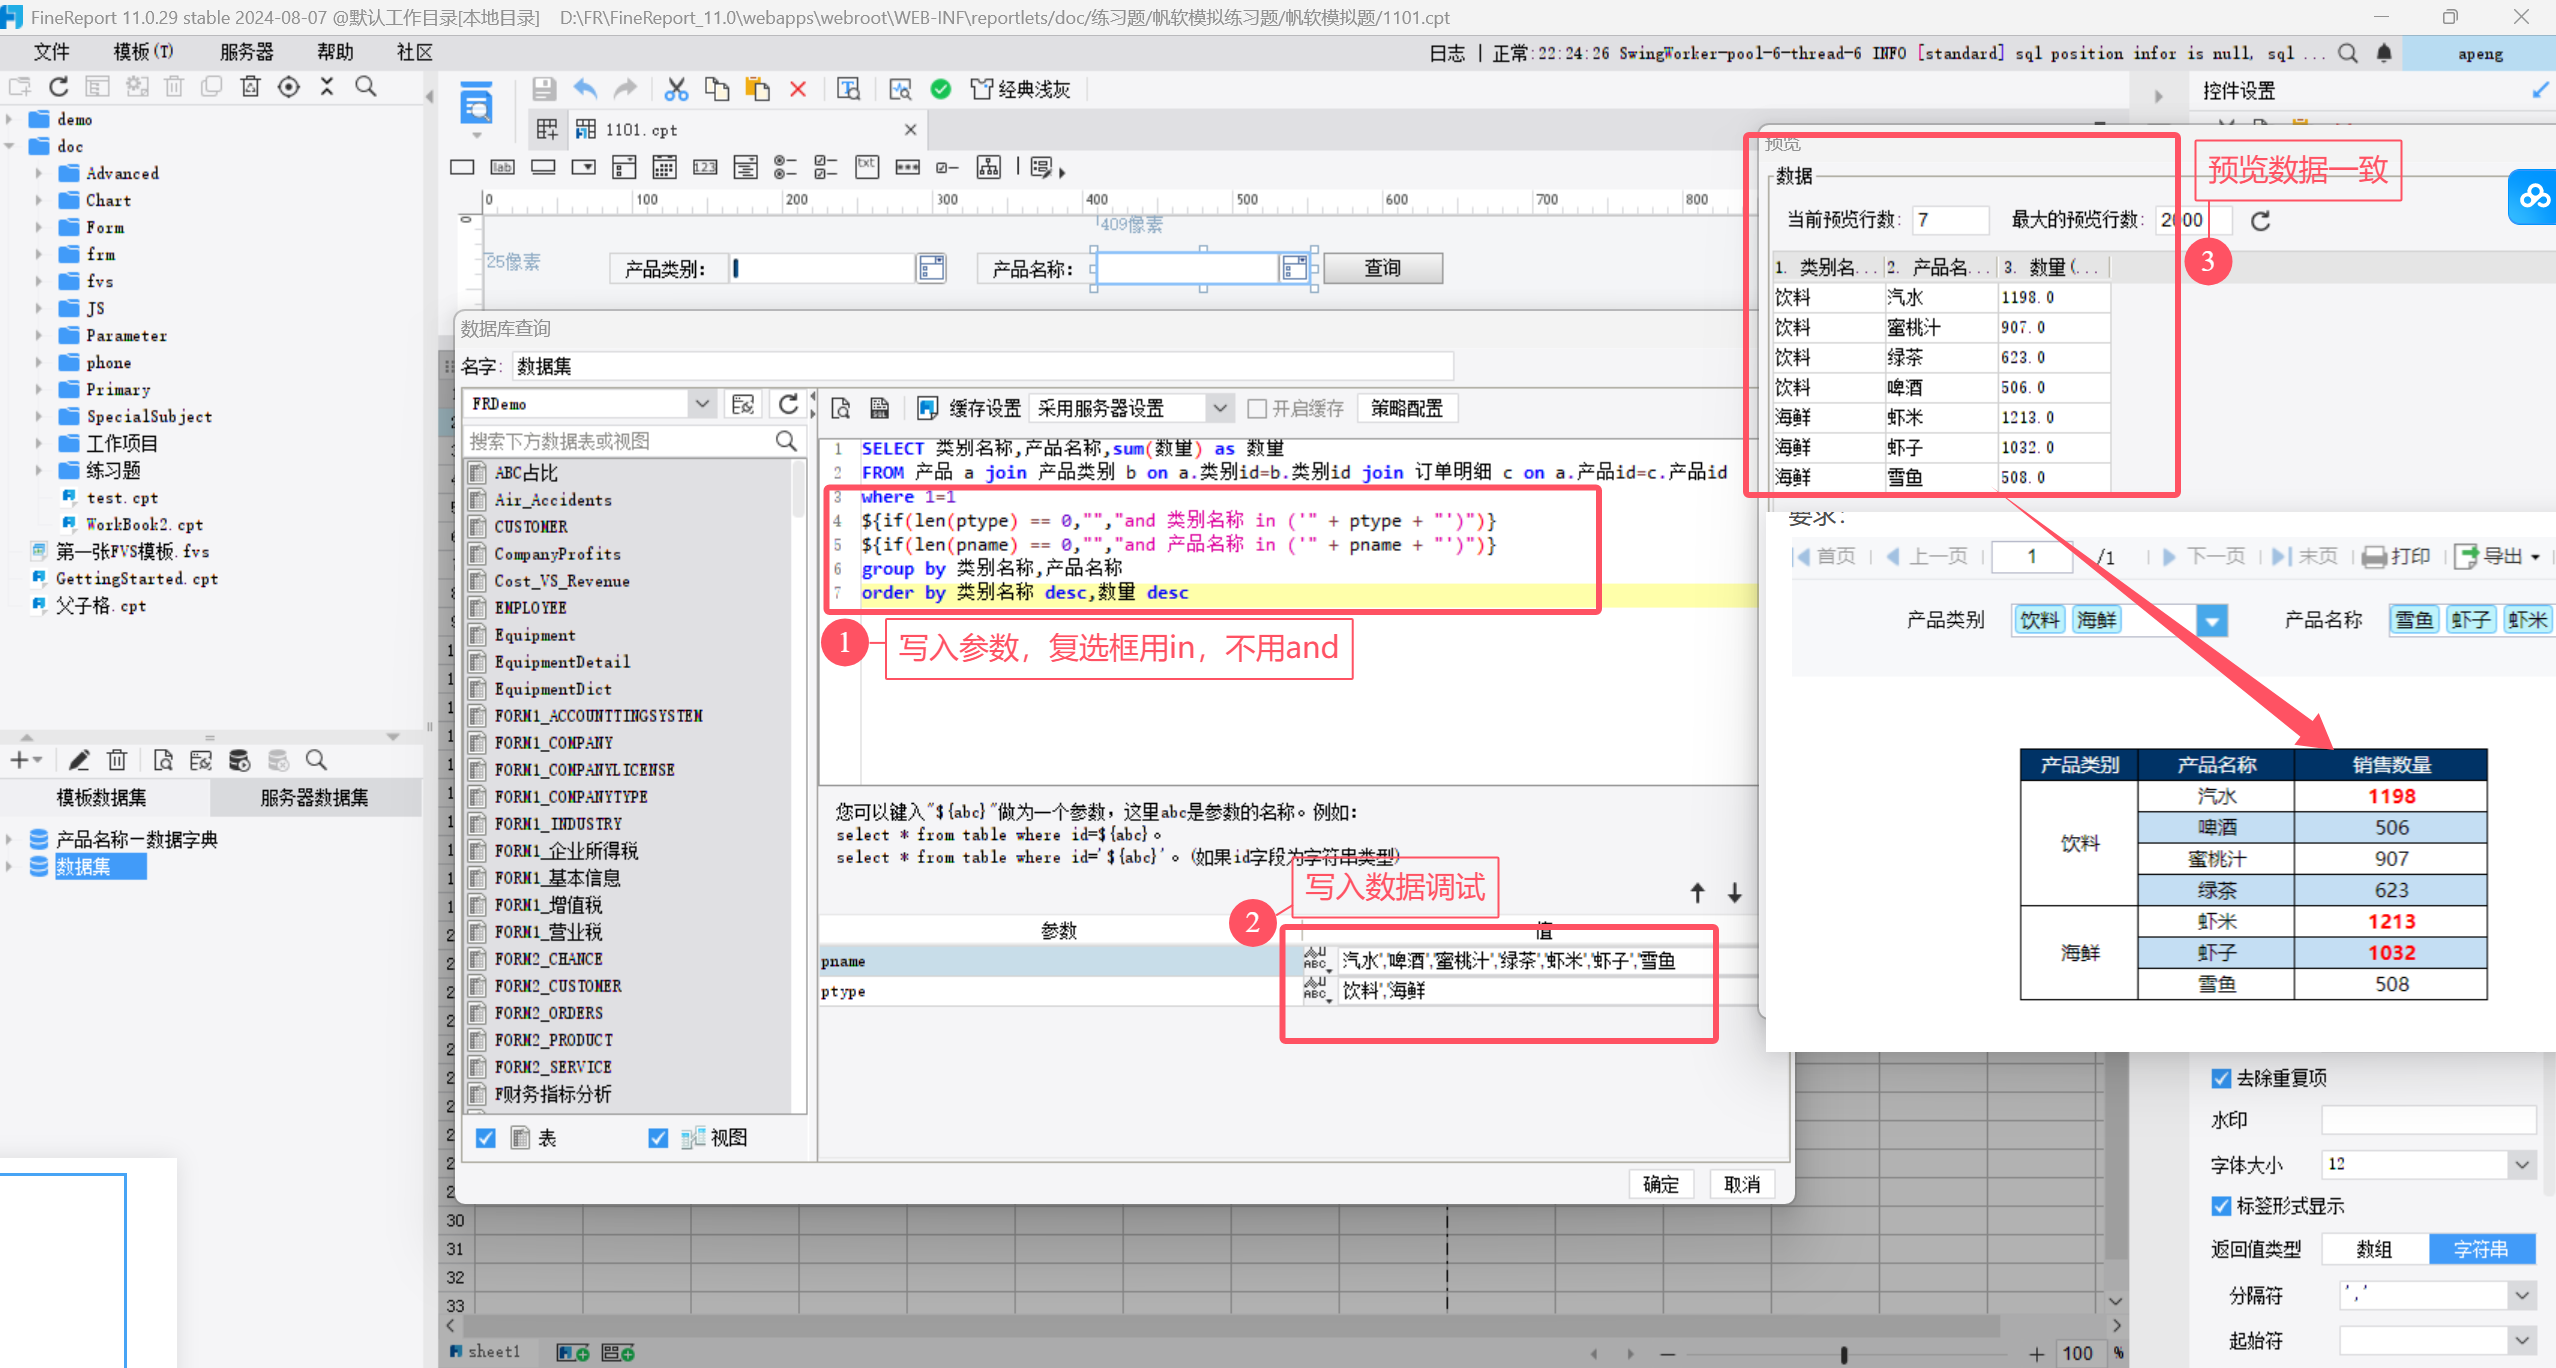This screenshot has width=2556, height=1368.
Task: Click the cut scissors icon
Action: 676,89
